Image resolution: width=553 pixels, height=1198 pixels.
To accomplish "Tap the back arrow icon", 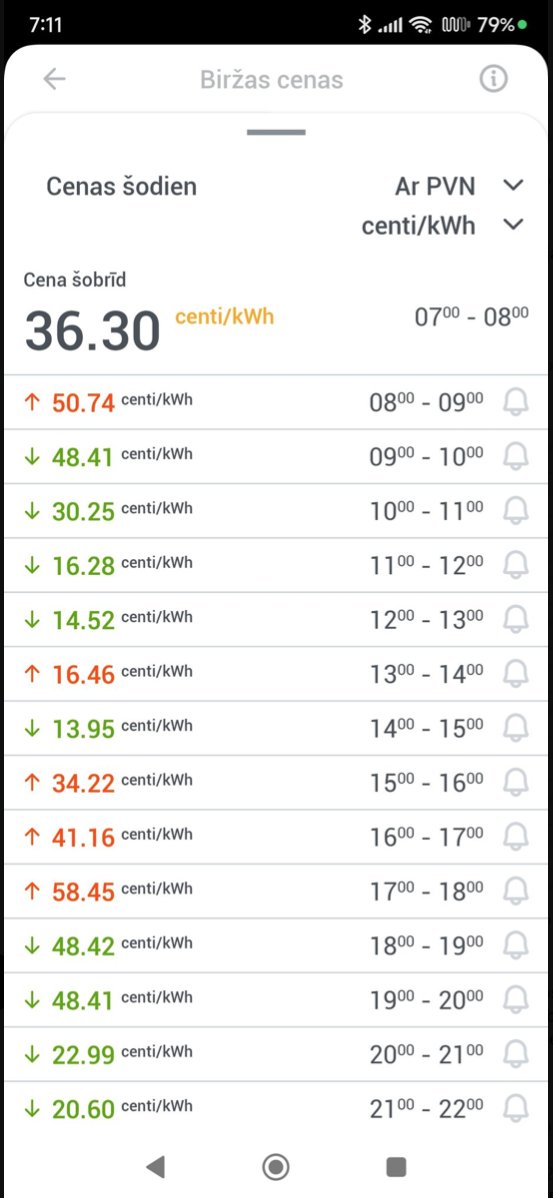I will [x=54, y=79].
